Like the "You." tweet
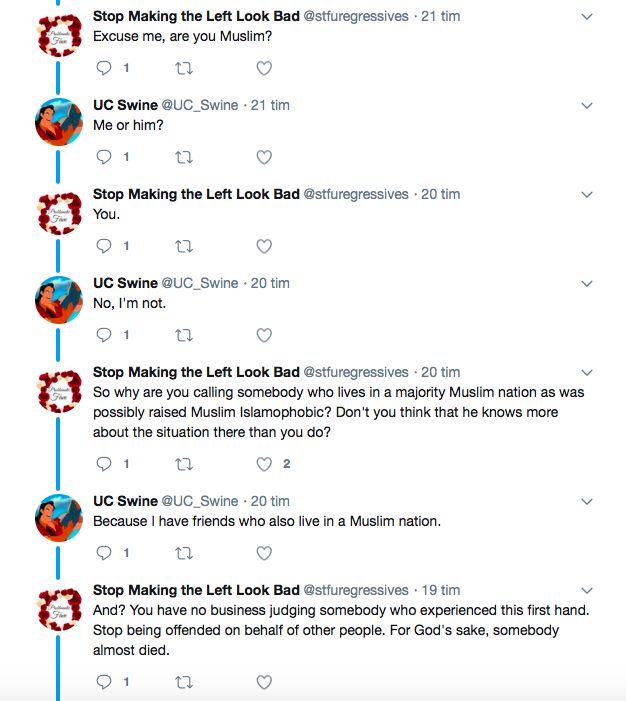626x701 pixels. pyautogui.click(x=264, y=246)
